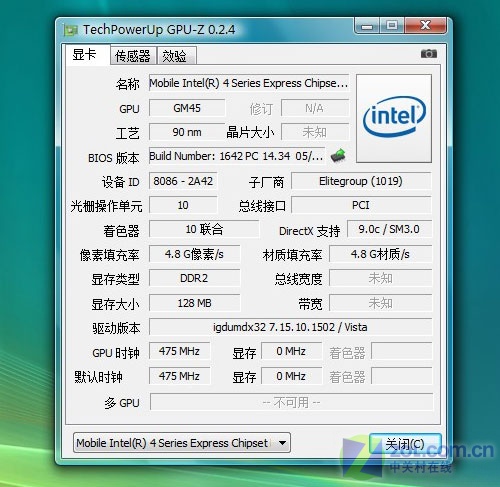Viewport: 500px width, 487px height.
Task: Click the 总线接口 value PCI
Action: tap(361, 205)
